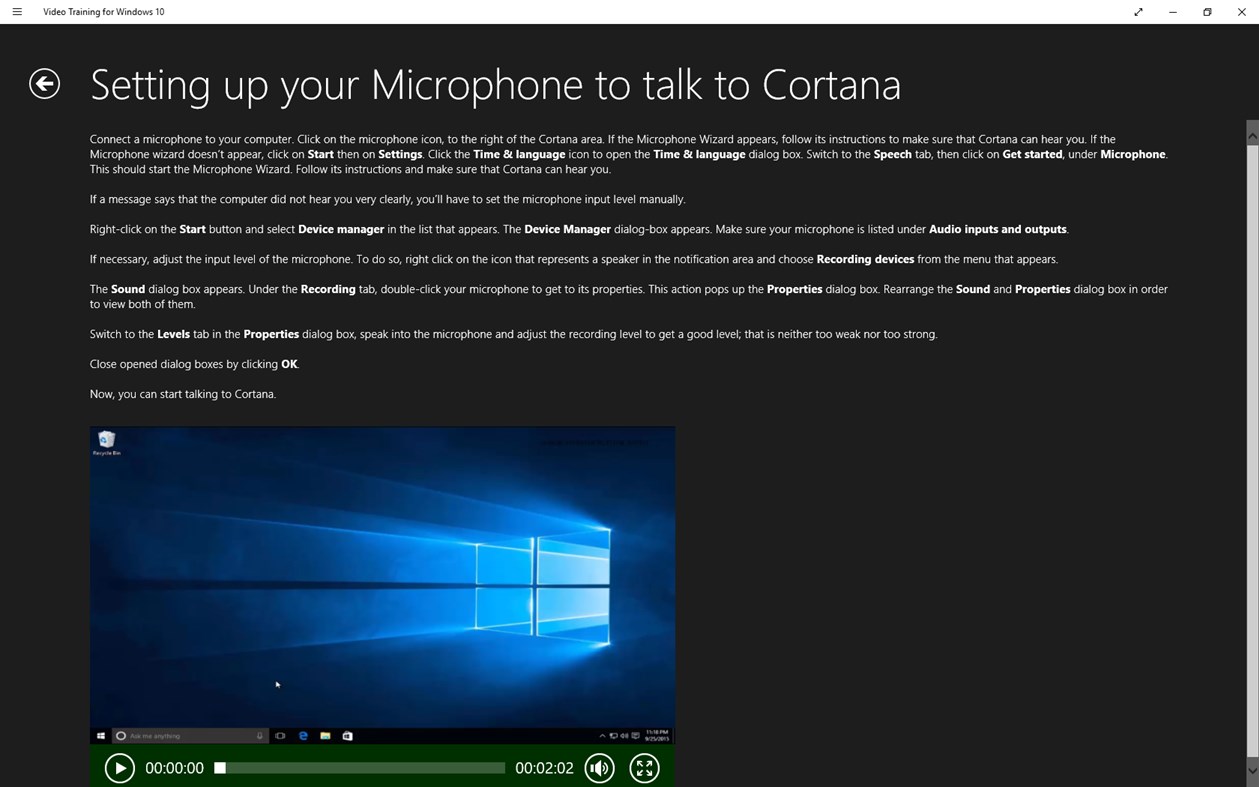Screen dimensions: 1259x787
Task: Click the volume icon in the video's system tray
Action: click(625, 735)
